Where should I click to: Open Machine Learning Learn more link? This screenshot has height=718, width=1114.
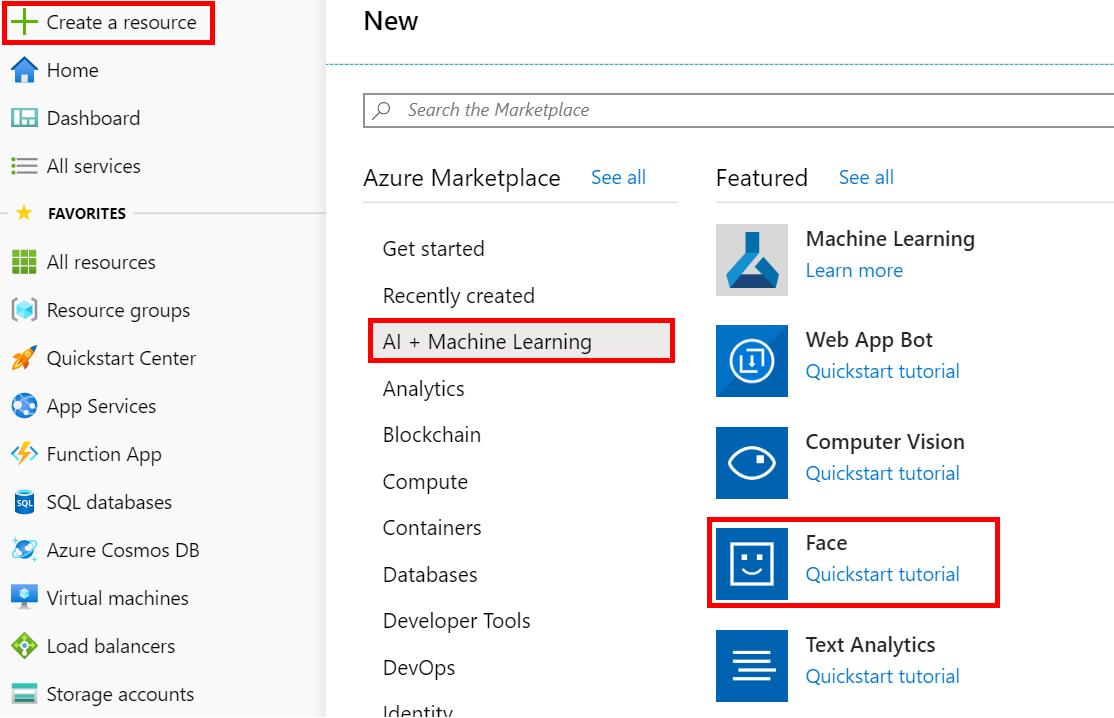pos(854,271)
